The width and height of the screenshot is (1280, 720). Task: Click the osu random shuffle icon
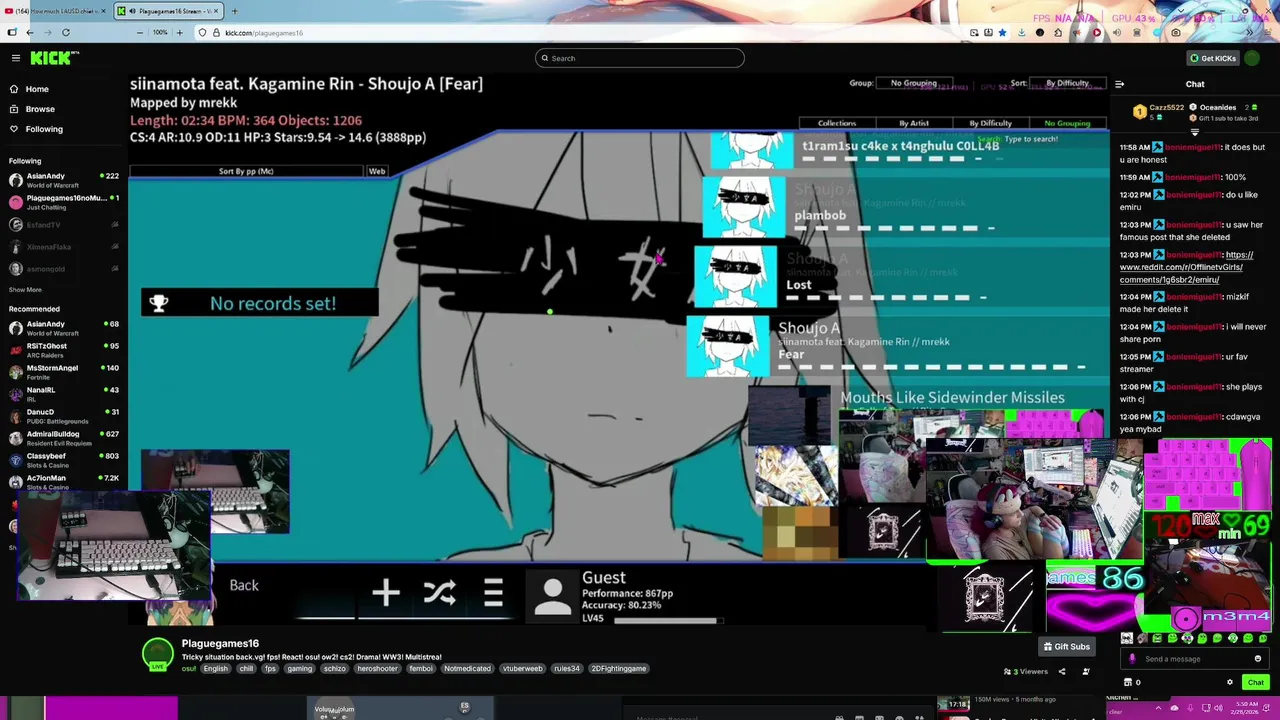point(440,594)
